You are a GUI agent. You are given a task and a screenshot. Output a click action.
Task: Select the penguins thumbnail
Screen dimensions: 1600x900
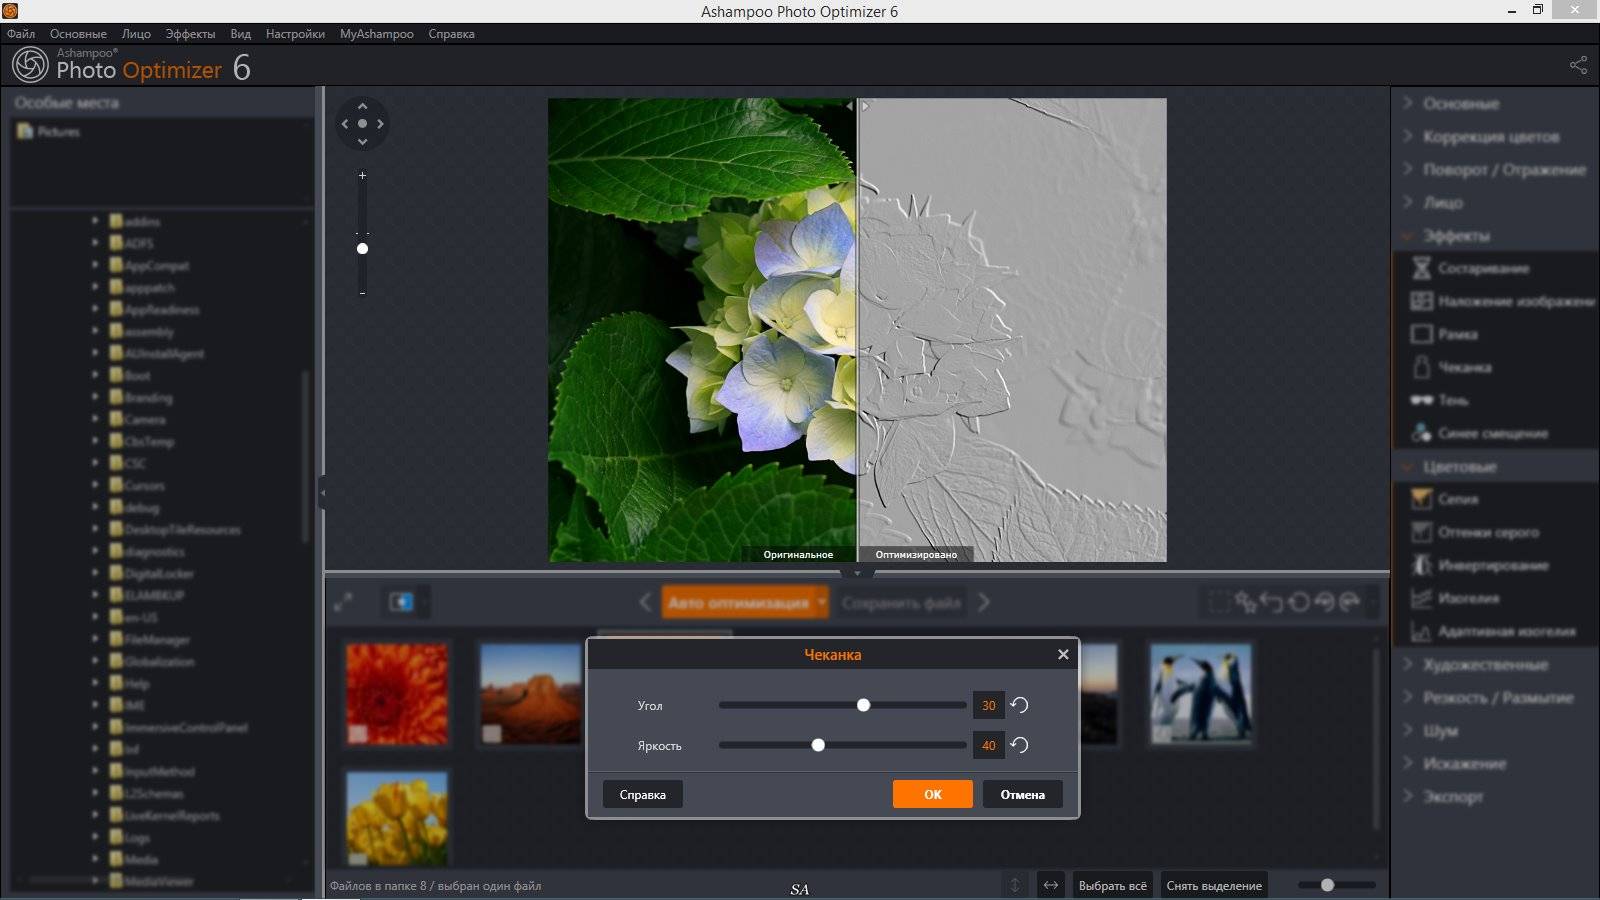[x=1200, y=693]
